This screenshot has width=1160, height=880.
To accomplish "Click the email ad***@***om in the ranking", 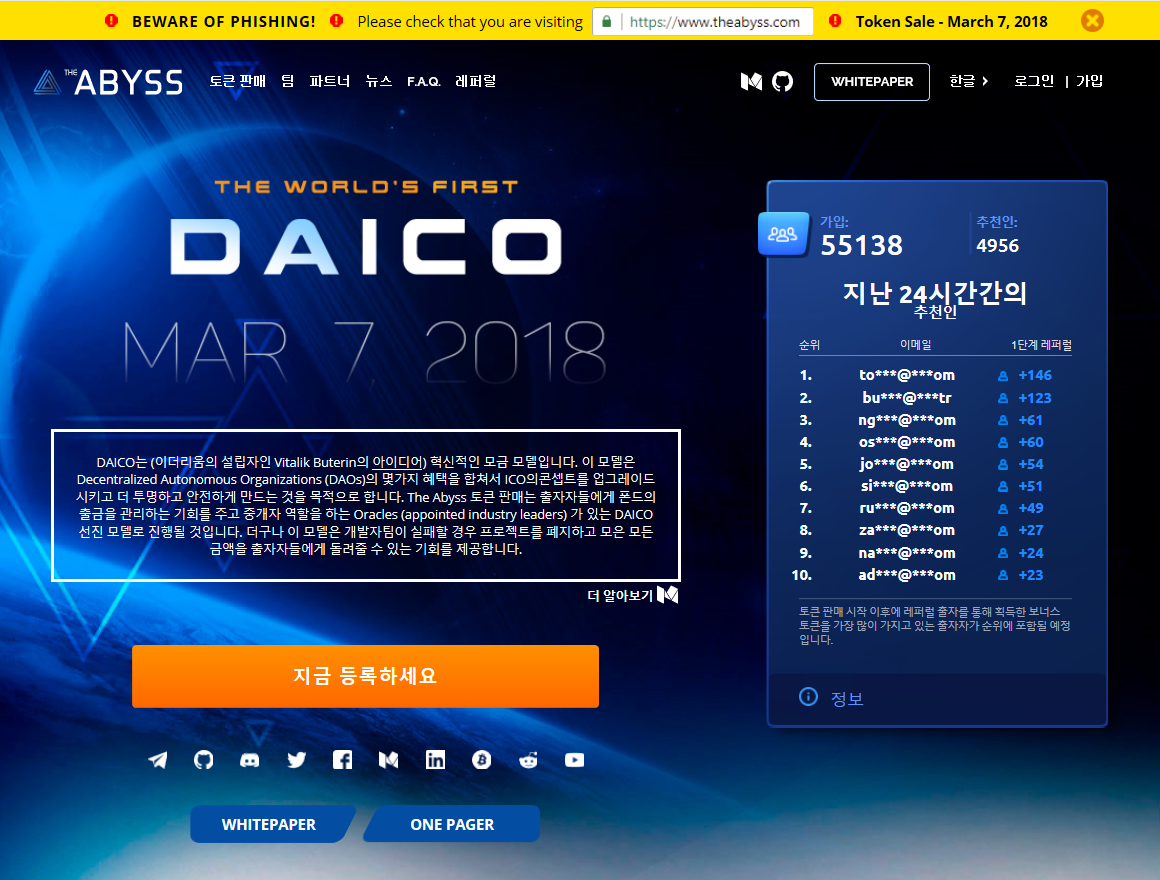I will pos(907,575).
